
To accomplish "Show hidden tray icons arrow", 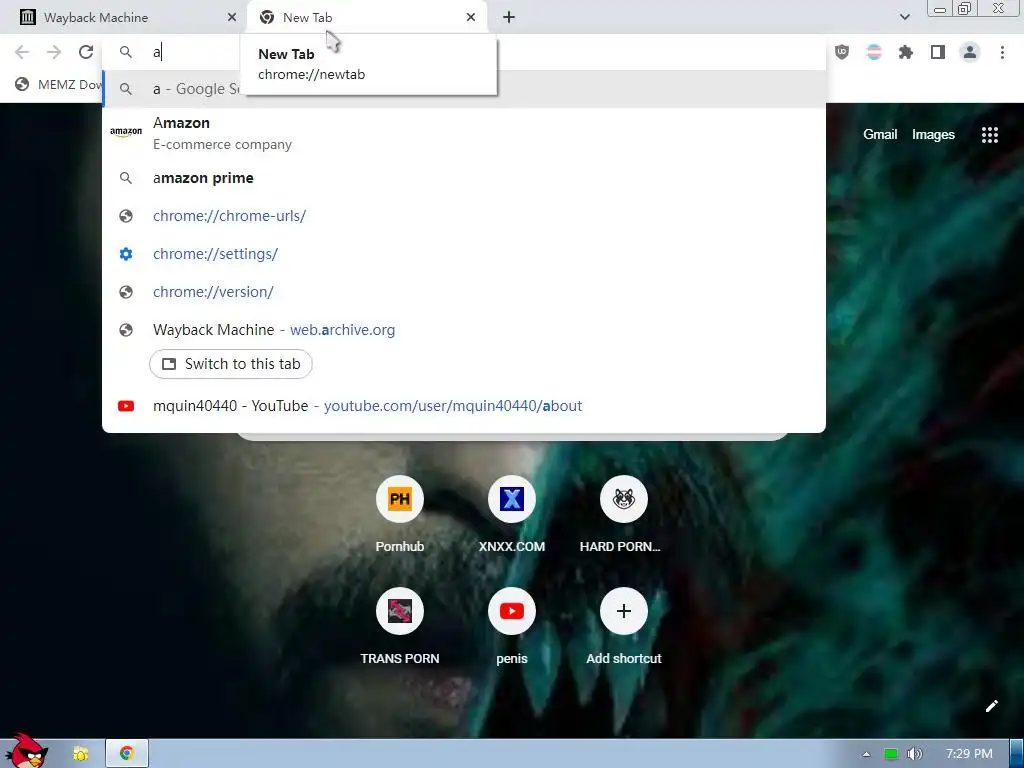I will 866,754.
